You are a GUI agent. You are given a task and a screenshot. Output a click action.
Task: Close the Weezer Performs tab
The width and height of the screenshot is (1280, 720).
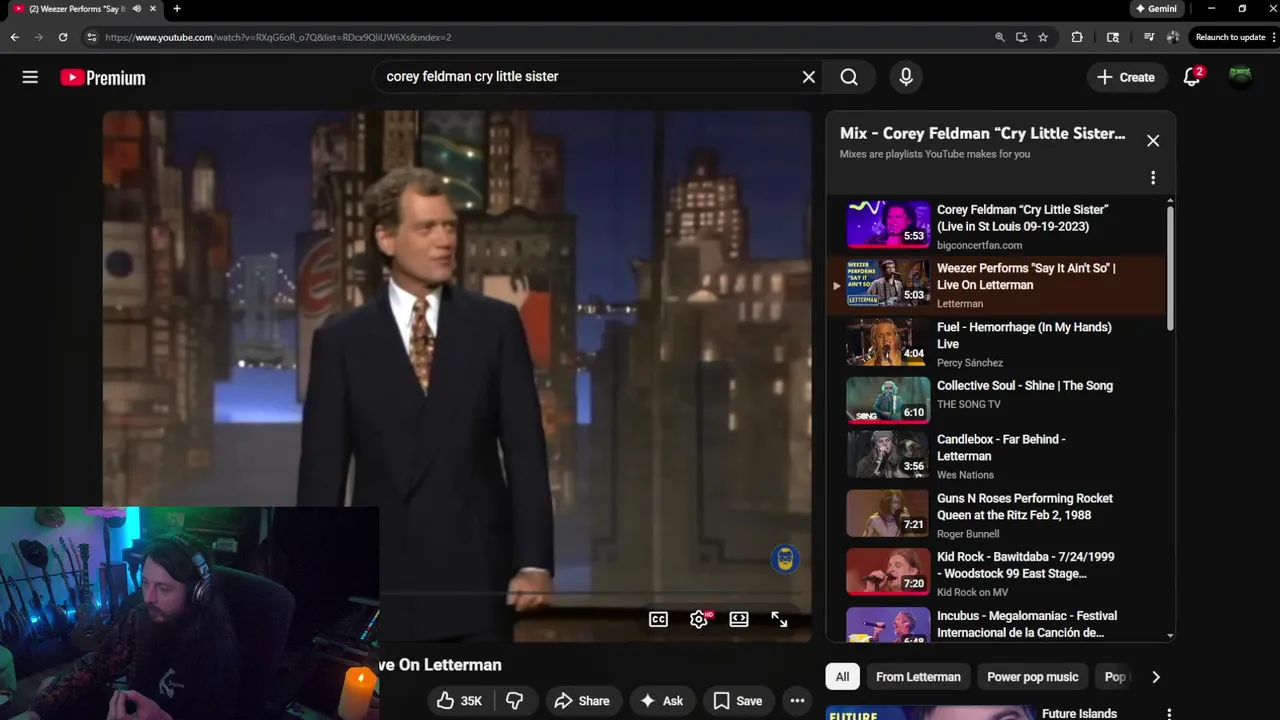click(153, 9)
